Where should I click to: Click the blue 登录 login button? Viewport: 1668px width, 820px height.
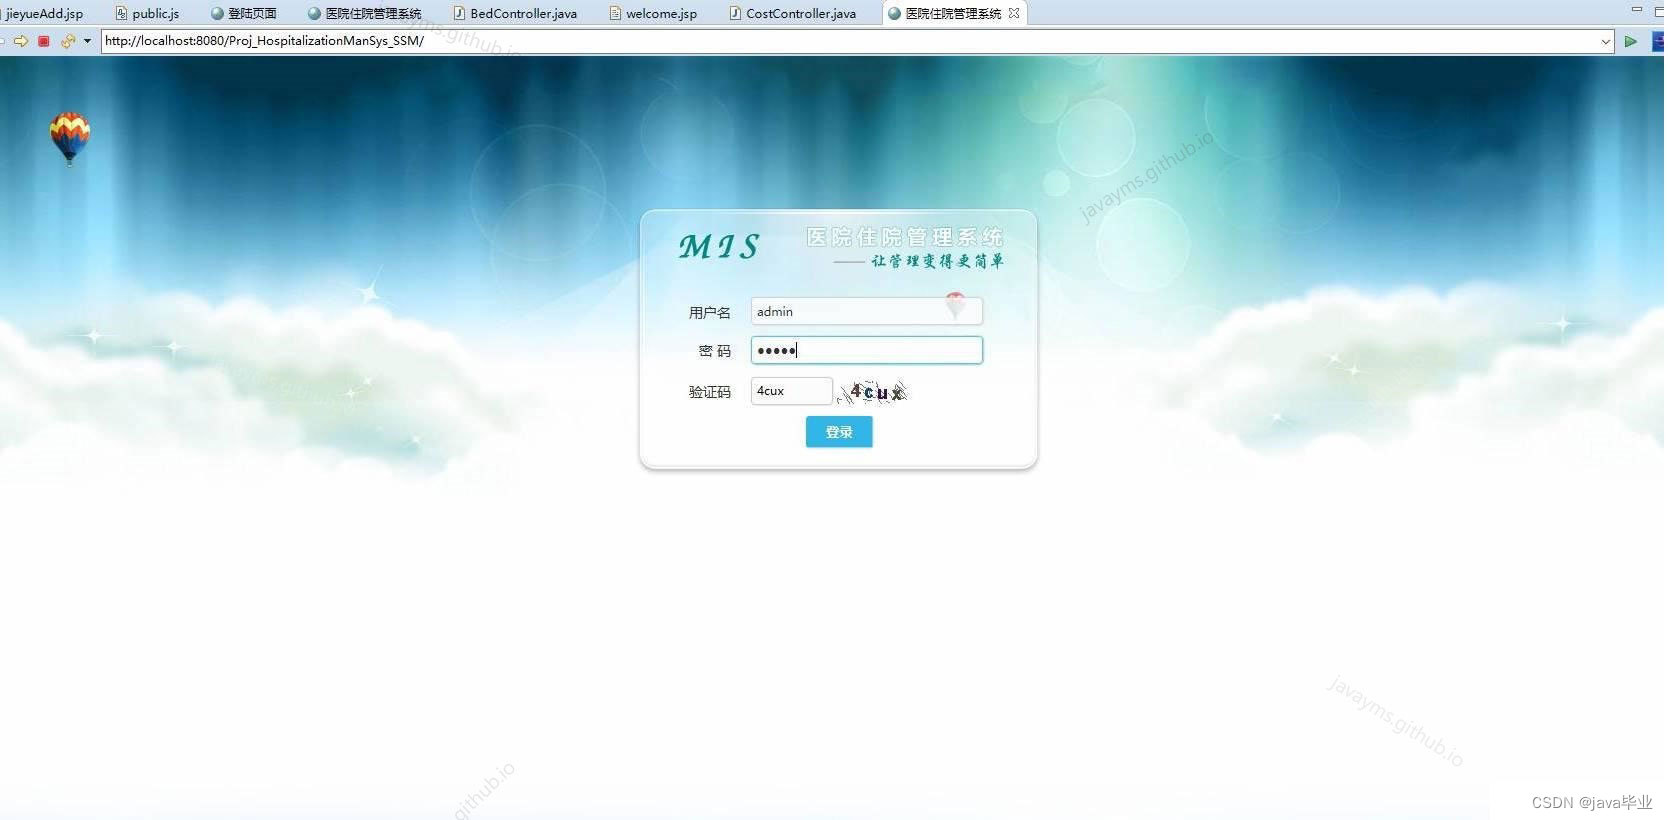pos(839,432)
